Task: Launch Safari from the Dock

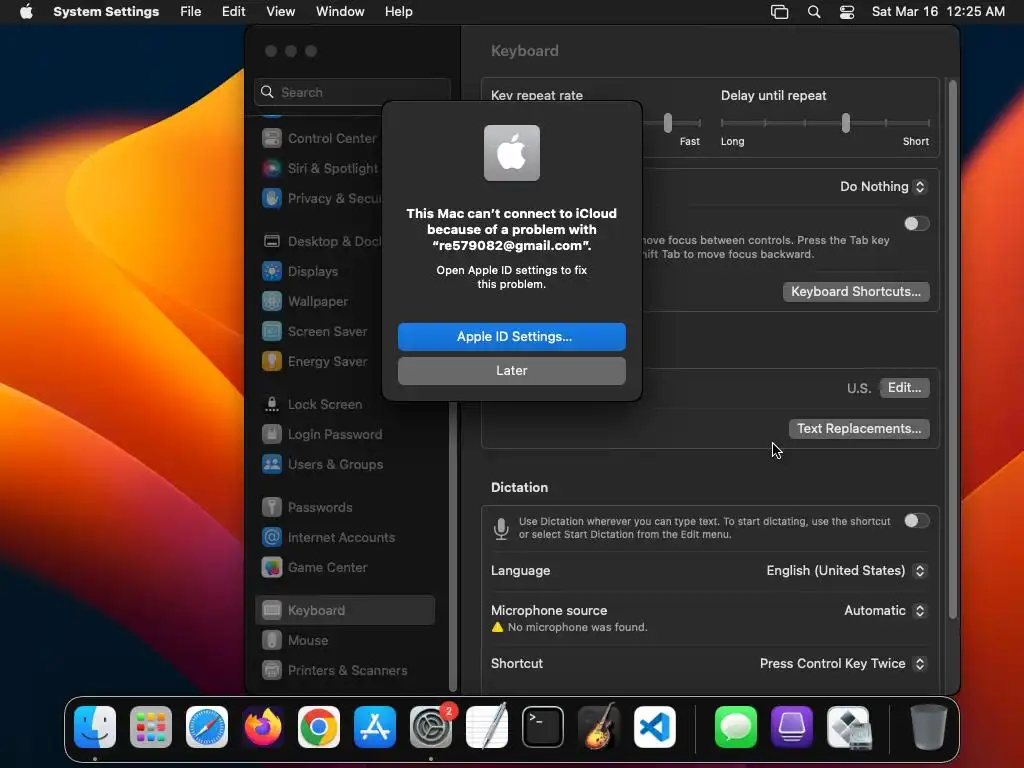Action: tap(207, 727)
